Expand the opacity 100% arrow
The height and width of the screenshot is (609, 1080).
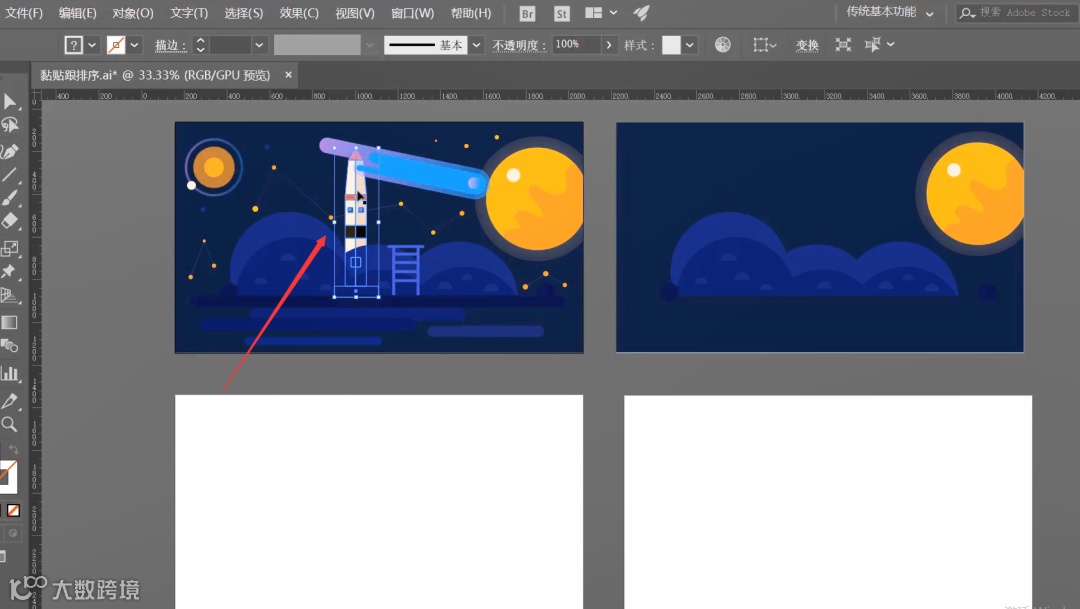point(609,45)
